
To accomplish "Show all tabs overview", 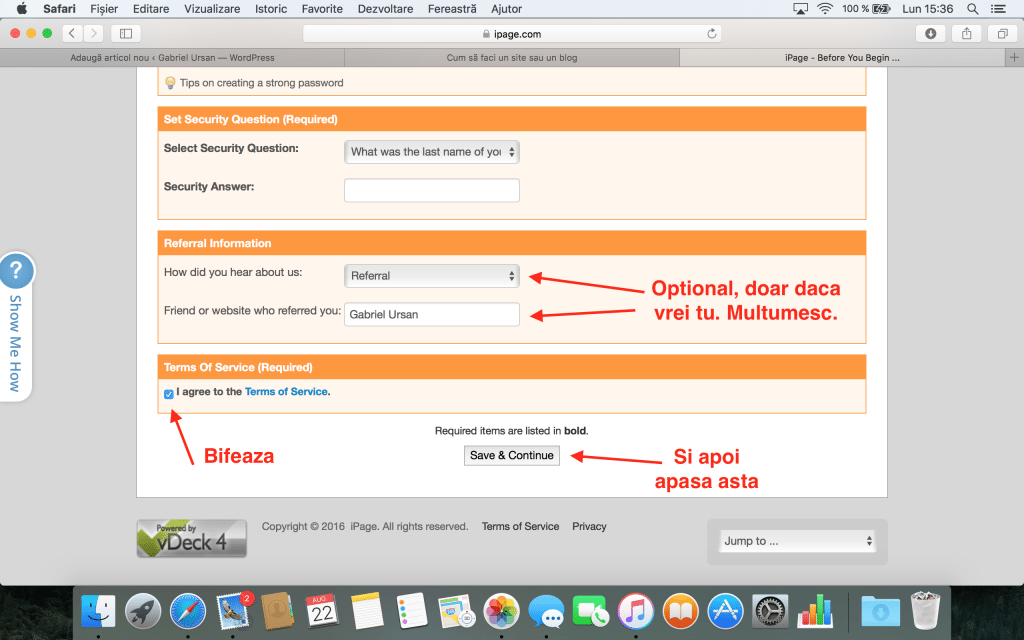I will (1002, 33).
